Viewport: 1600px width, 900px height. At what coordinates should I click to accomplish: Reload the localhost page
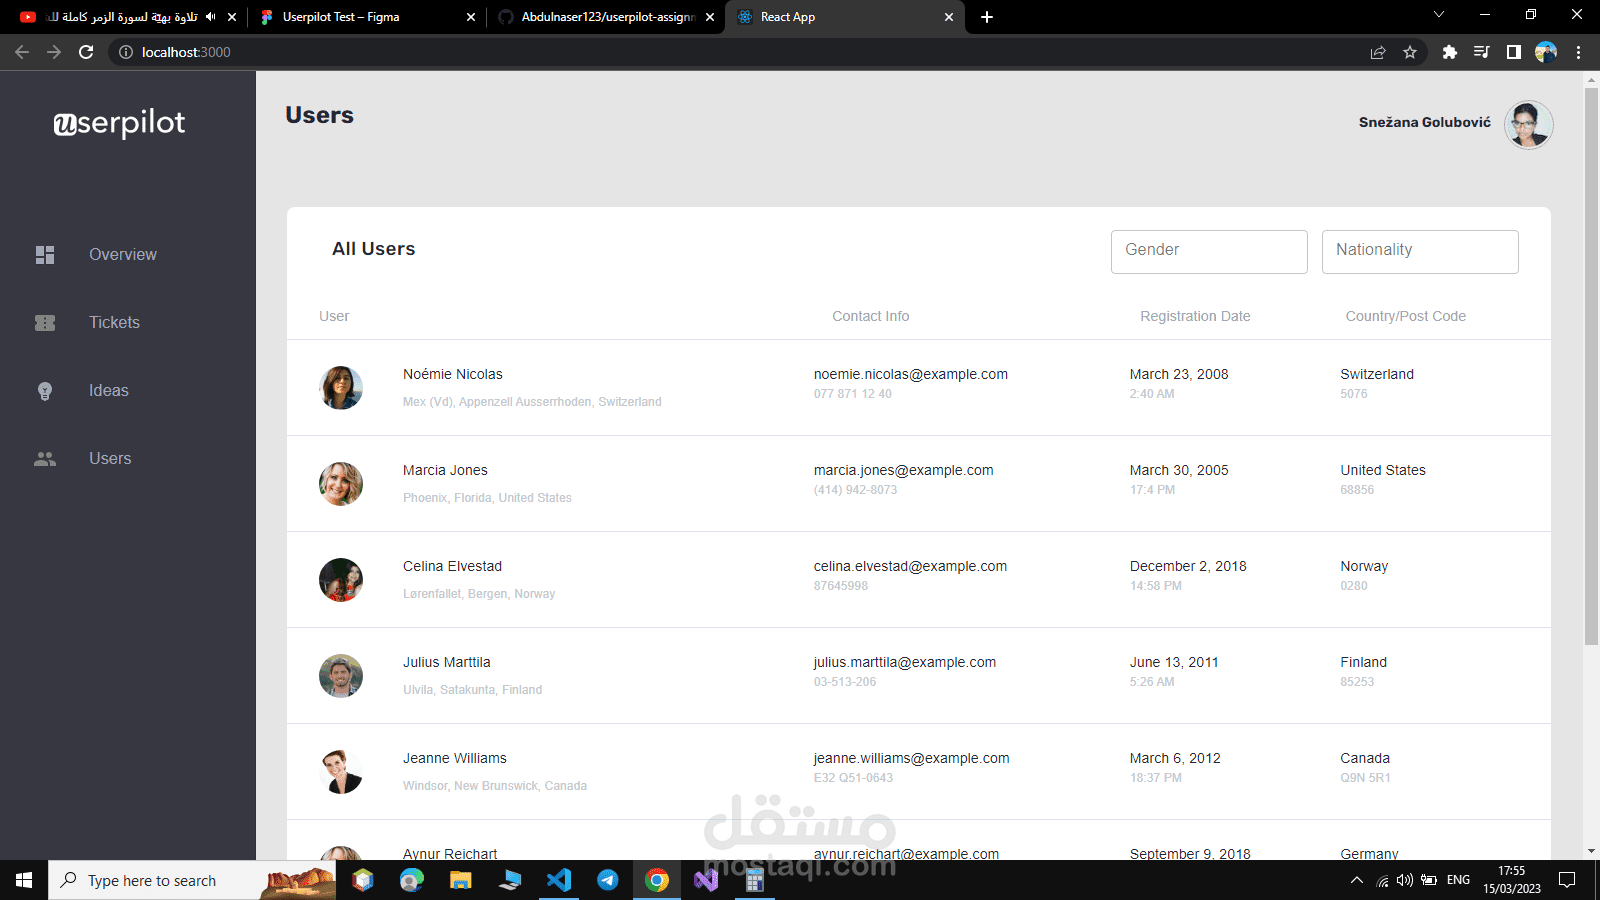tap(86, 52)
